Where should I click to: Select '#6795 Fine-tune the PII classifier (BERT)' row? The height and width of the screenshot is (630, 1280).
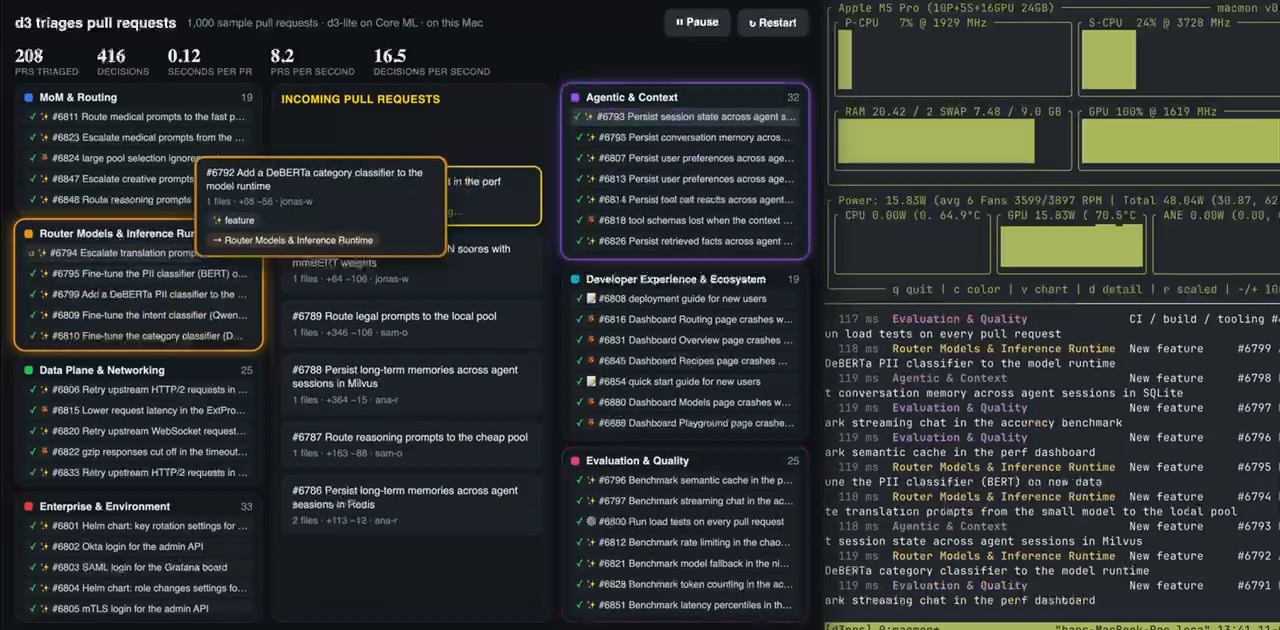tap(138, 274)
